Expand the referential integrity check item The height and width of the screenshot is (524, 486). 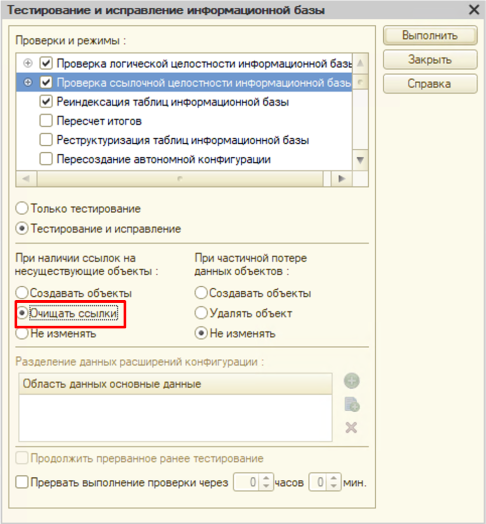(x=28, y=82)
